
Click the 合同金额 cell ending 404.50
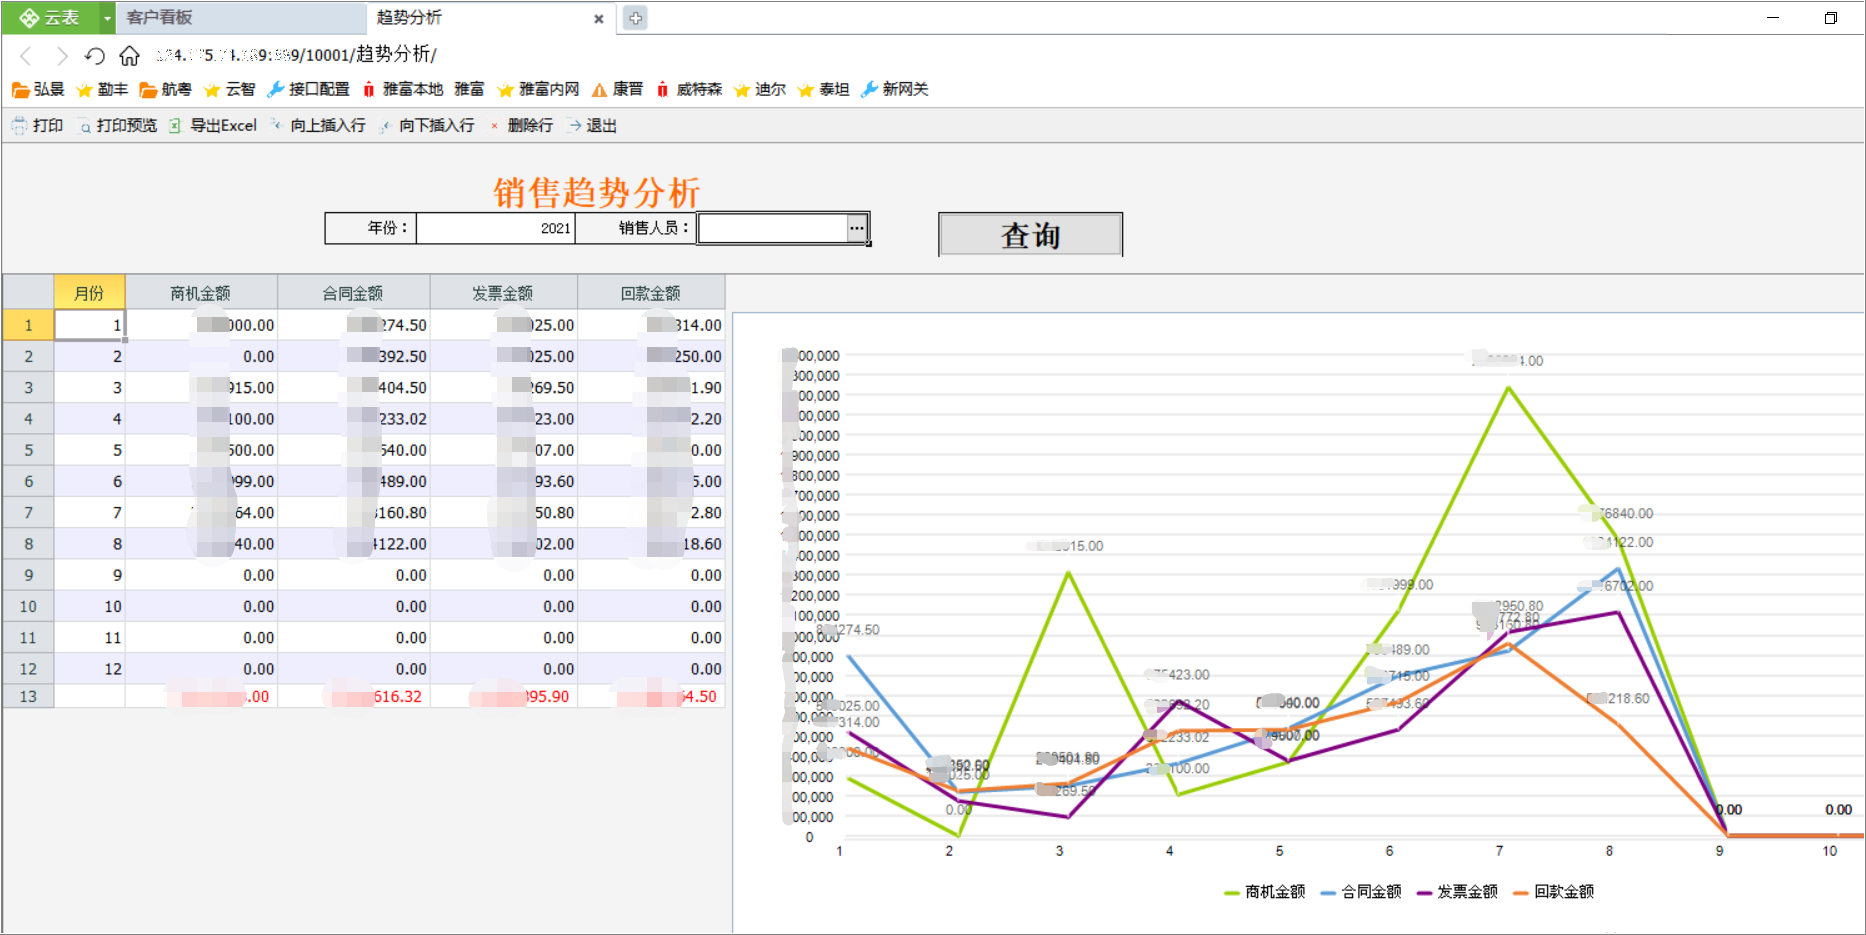point(353,387)
